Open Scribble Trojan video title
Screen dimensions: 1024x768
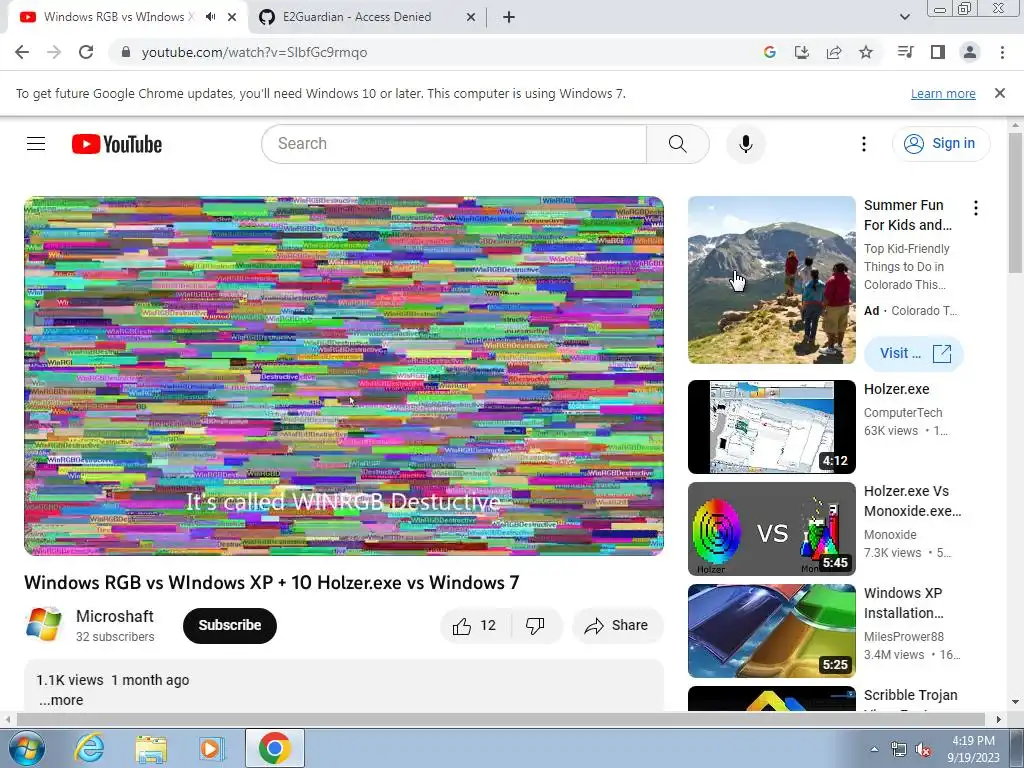(910, 696)
